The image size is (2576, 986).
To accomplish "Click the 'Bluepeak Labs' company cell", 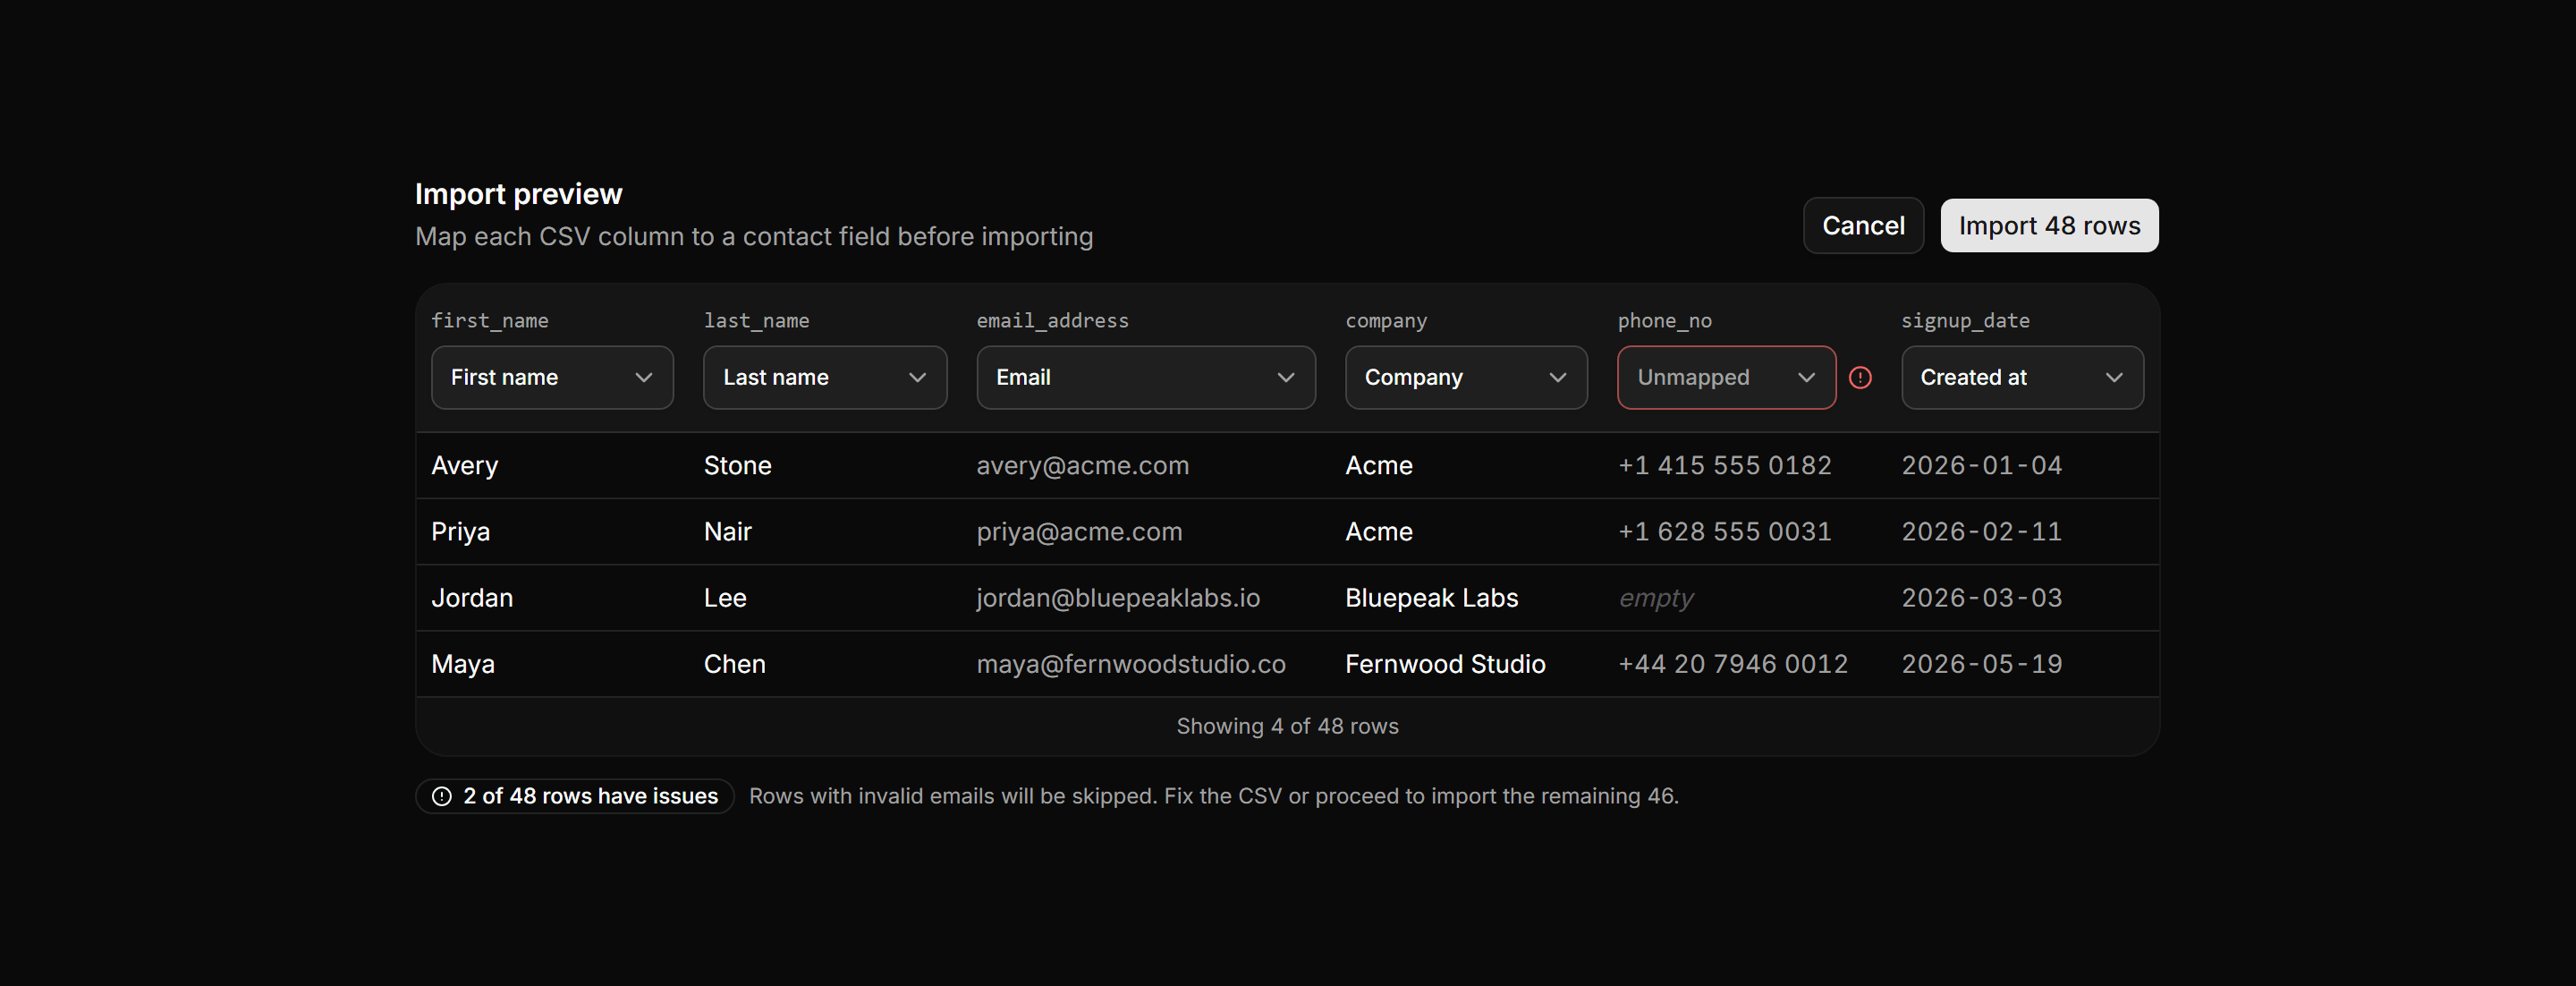I will coord(1431,598).
